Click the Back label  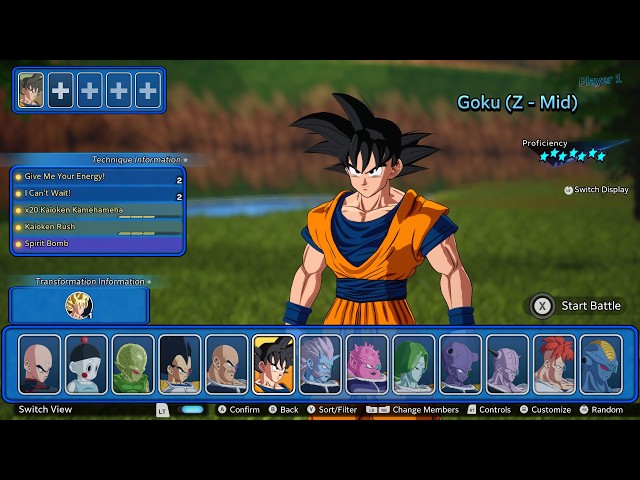click(x=289, y=410)
